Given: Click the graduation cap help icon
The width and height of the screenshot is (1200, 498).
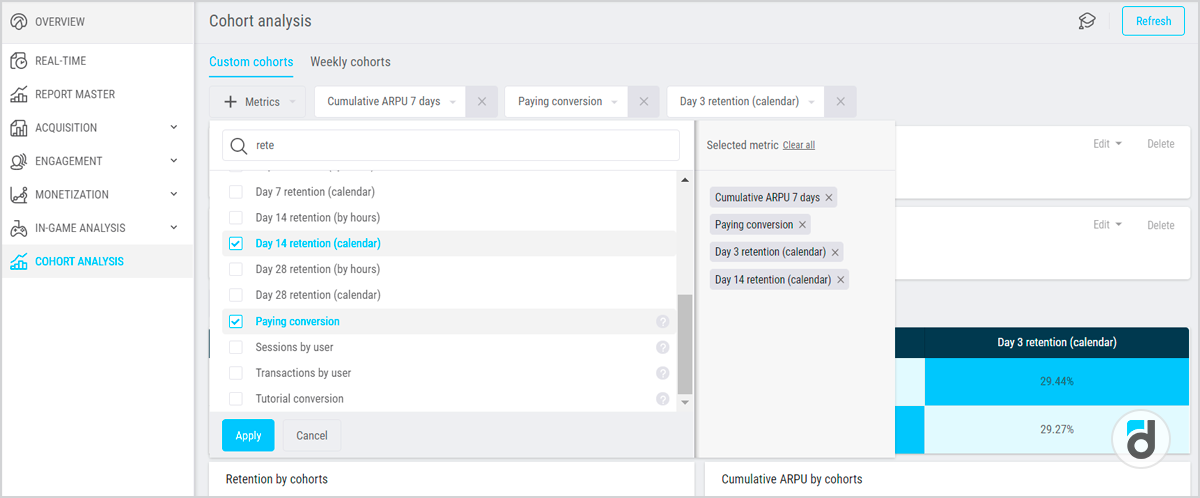Looking at the screenshot, I should [1087, 21].
